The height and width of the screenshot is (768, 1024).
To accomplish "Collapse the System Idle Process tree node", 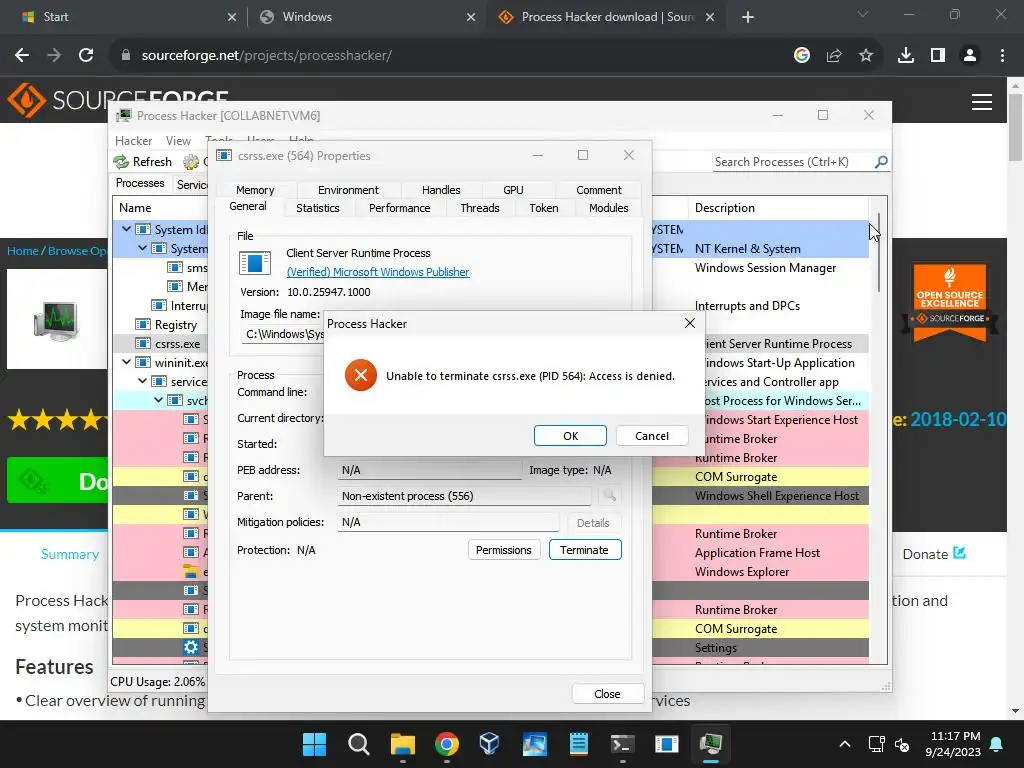I will [x=126, y=229].
